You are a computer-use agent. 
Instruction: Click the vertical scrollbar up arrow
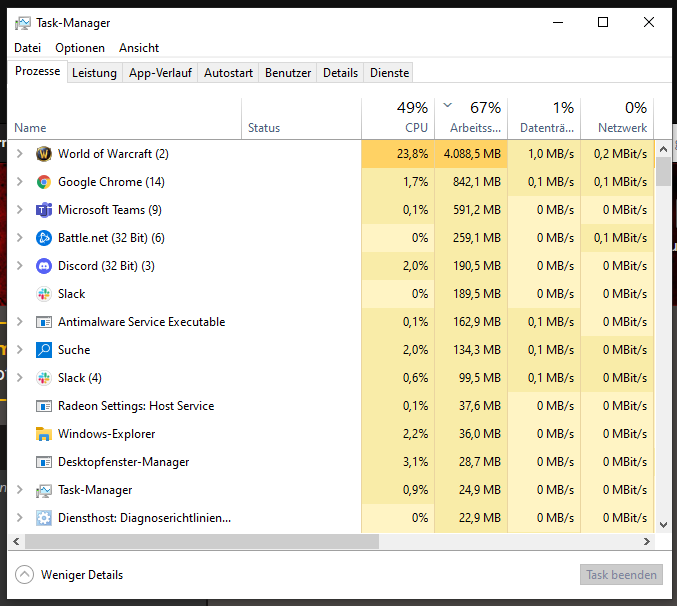pyautogui.click(x=664, y=149)
